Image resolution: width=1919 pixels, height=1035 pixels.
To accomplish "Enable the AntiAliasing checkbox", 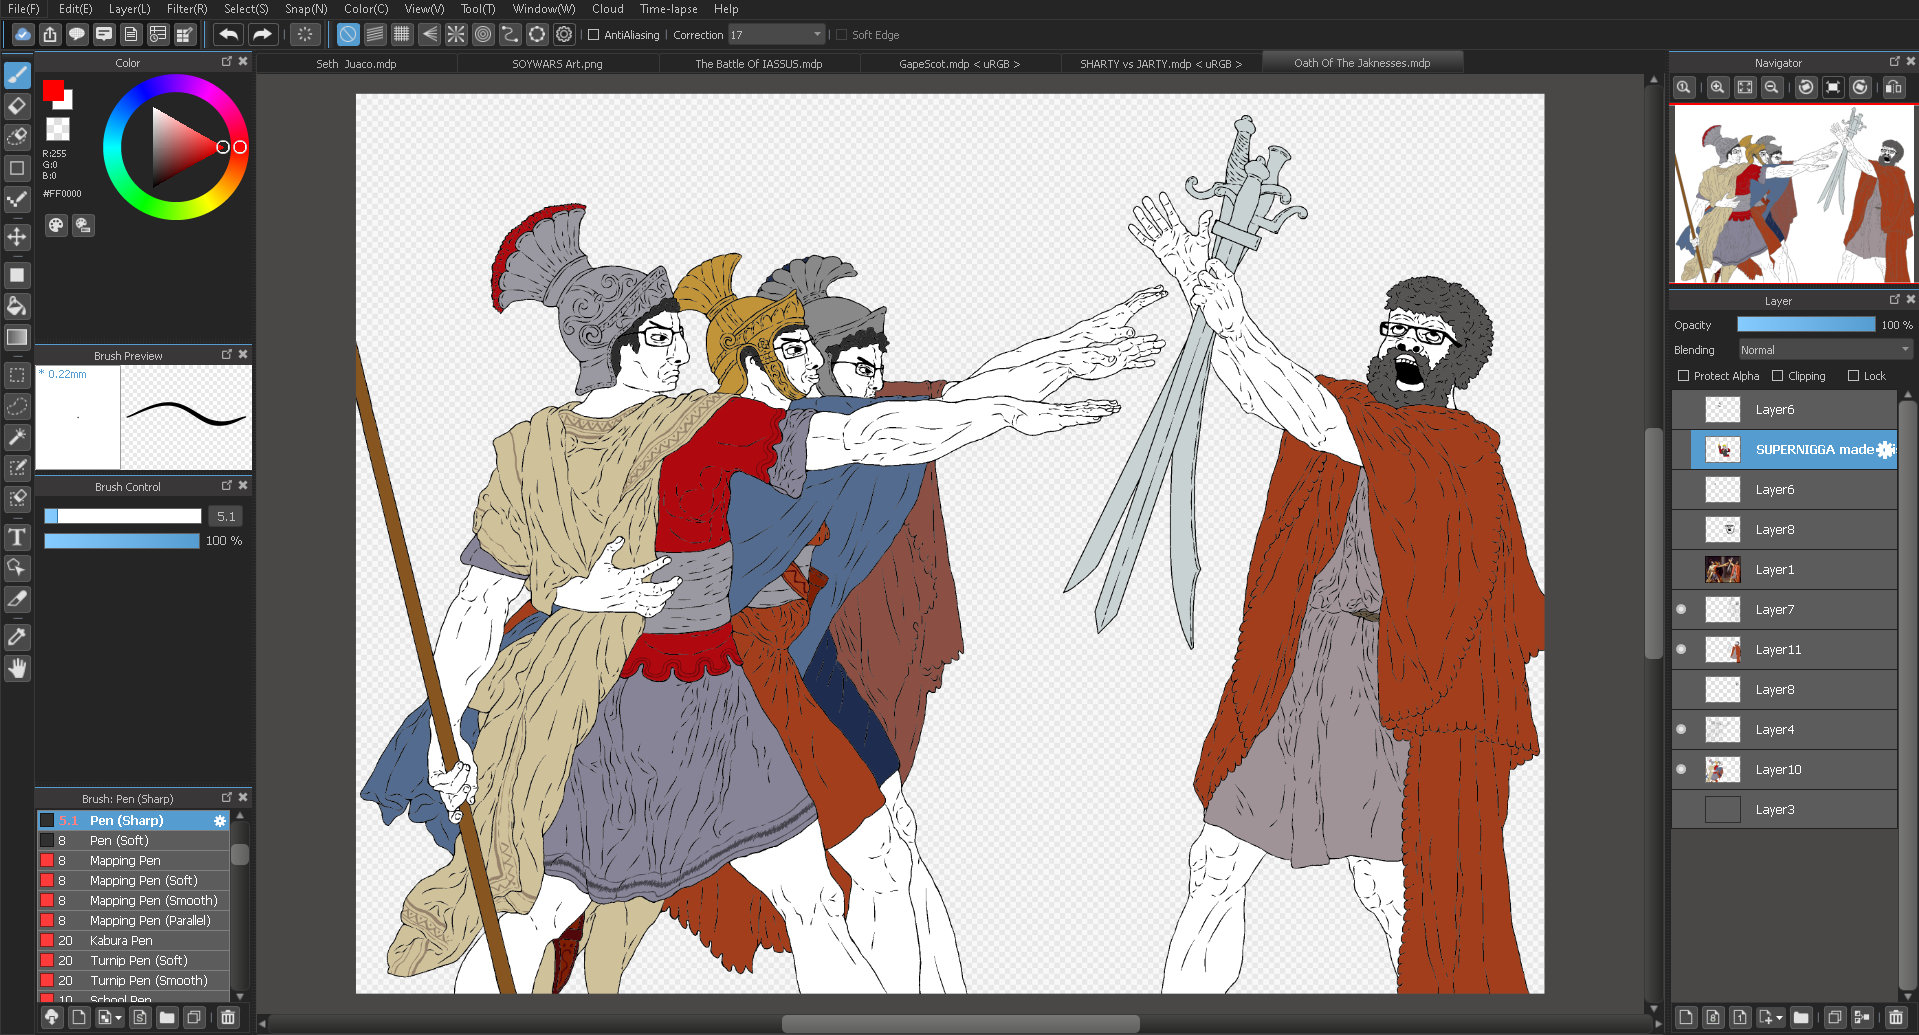I will (x=594, y=35).
